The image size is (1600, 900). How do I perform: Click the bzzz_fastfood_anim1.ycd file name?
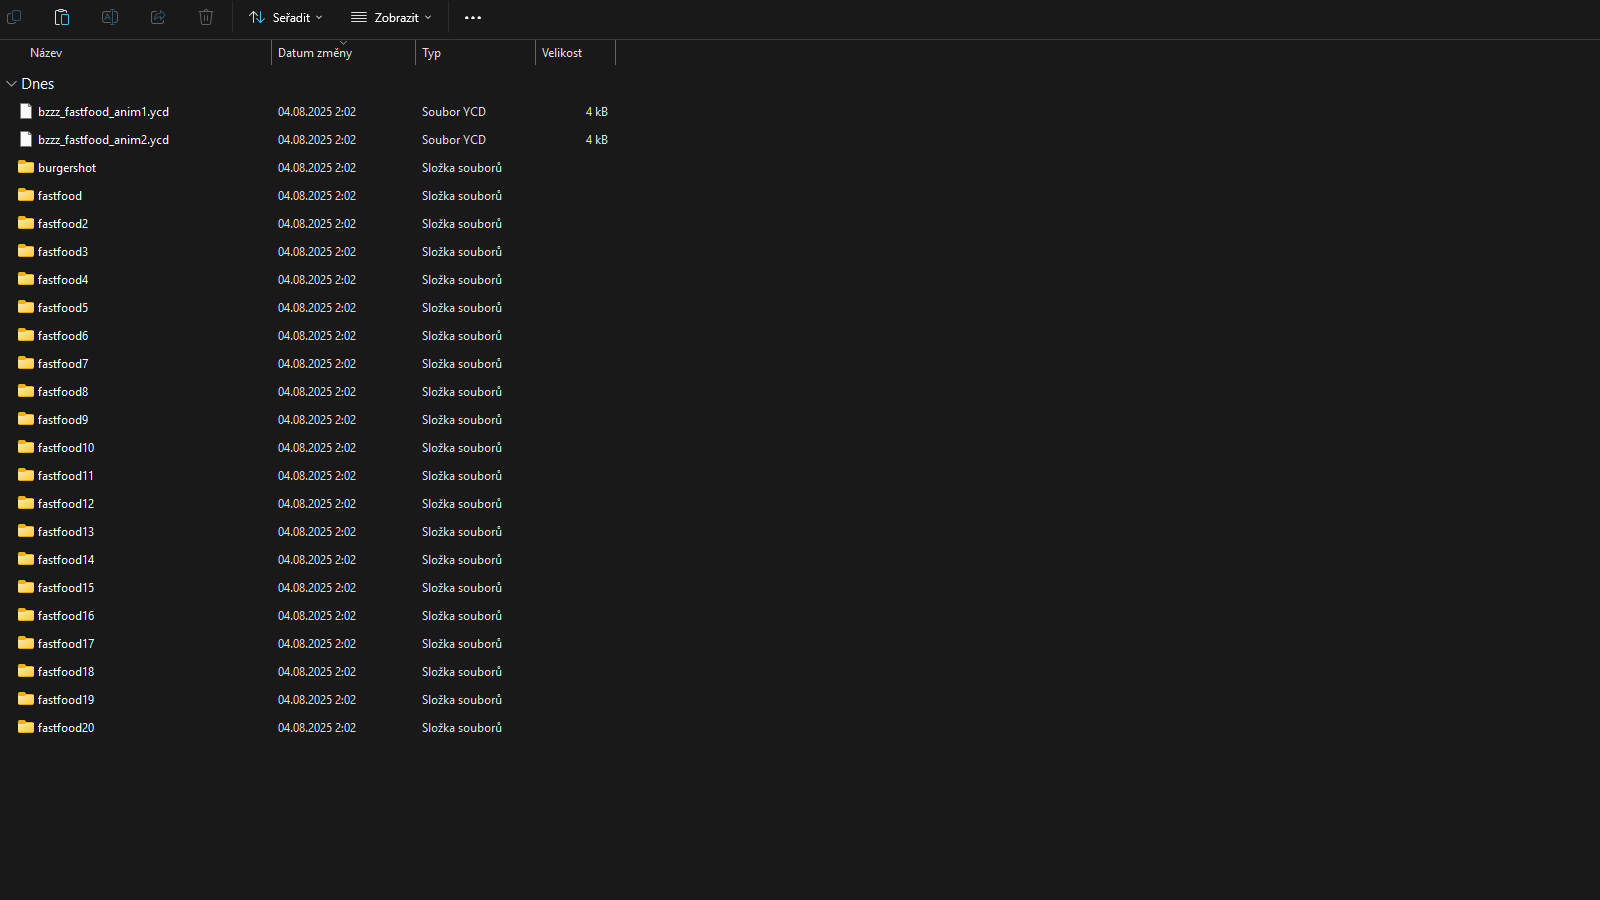103,112
